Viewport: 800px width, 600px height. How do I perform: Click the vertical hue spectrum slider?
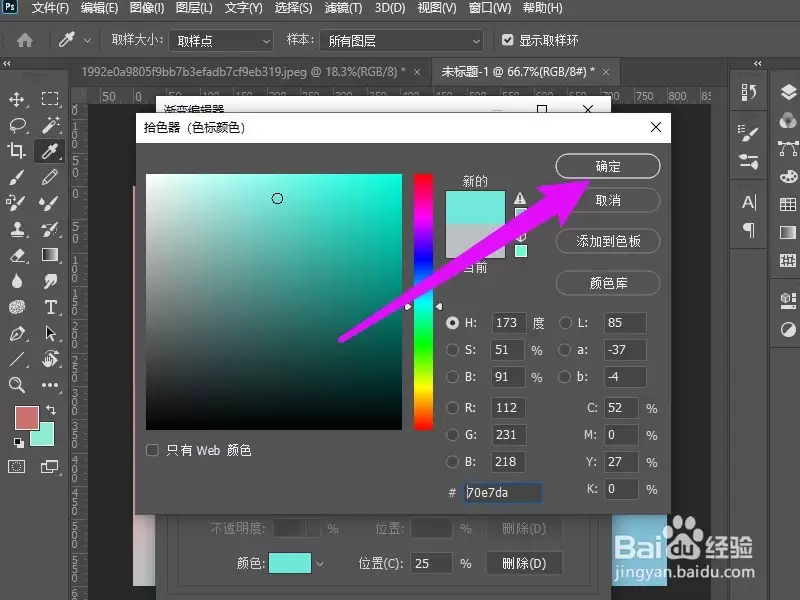pyautogui.click(x=423, y=302)
